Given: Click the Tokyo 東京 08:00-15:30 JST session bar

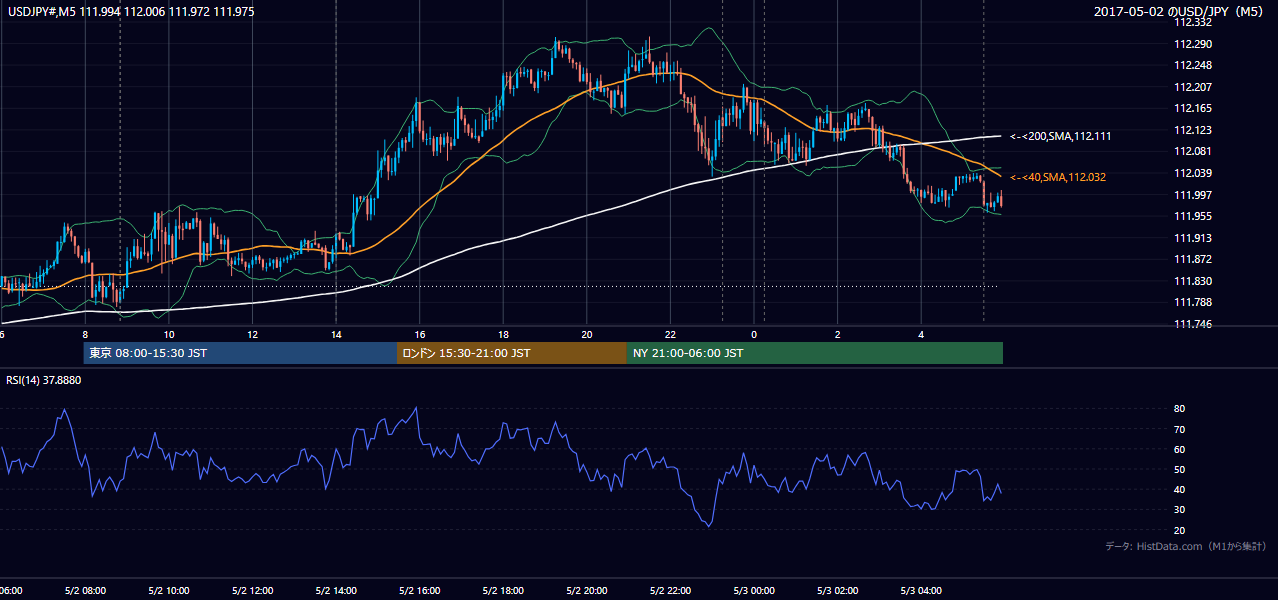Looking at the screenshot, I should click(240, 353).
